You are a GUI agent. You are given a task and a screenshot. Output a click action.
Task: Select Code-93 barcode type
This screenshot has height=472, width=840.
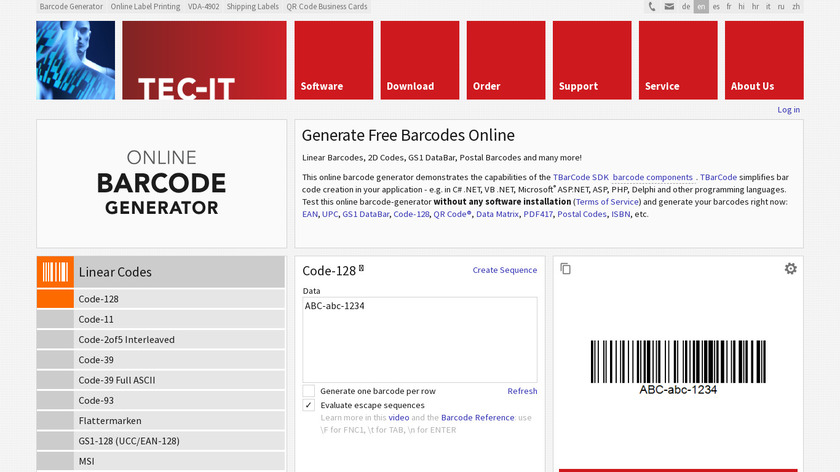(x=161, y=401)
